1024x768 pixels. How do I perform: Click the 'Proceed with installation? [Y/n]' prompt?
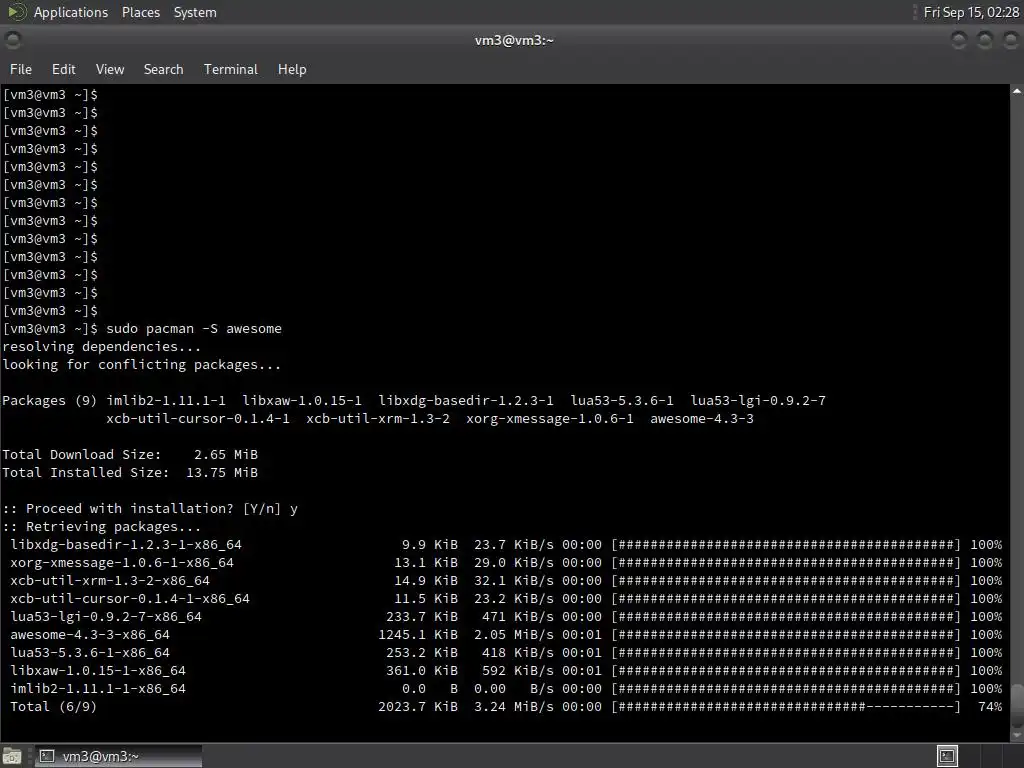click(141, 509)
